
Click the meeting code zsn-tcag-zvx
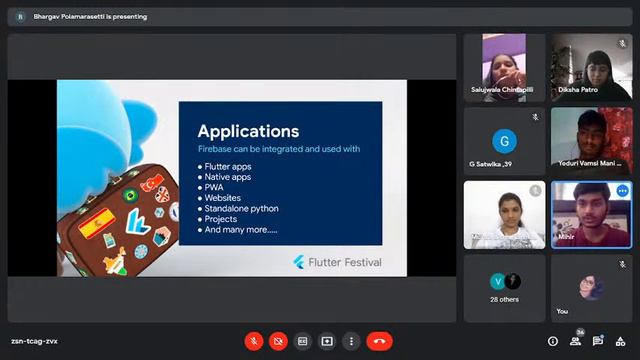pyautogui.click(x=34, y=341)
